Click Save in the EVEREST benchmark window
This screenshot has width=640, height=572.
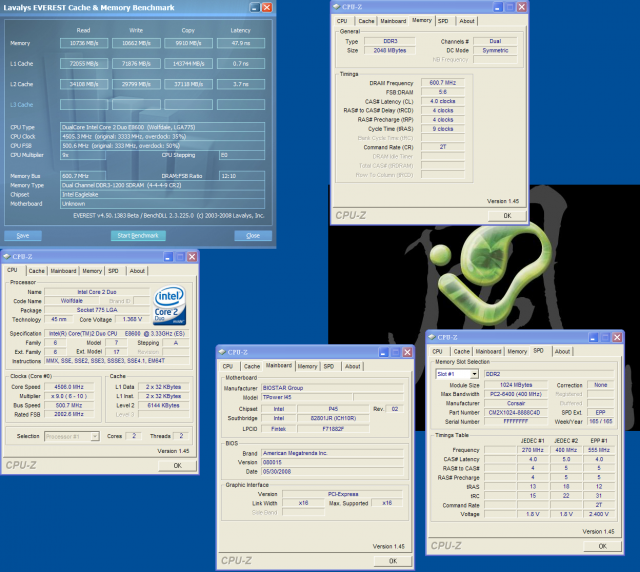(23, 236)
